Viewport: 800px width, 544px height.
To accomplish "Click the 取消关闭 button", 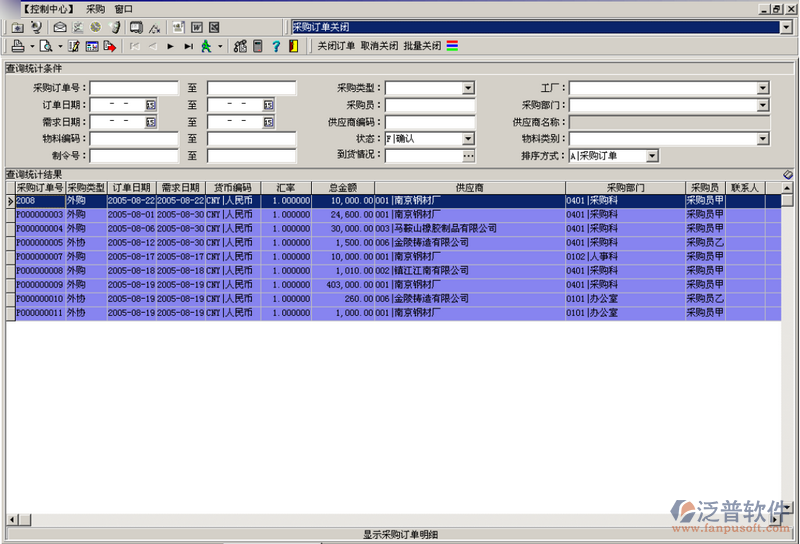I will coord(379,46).
